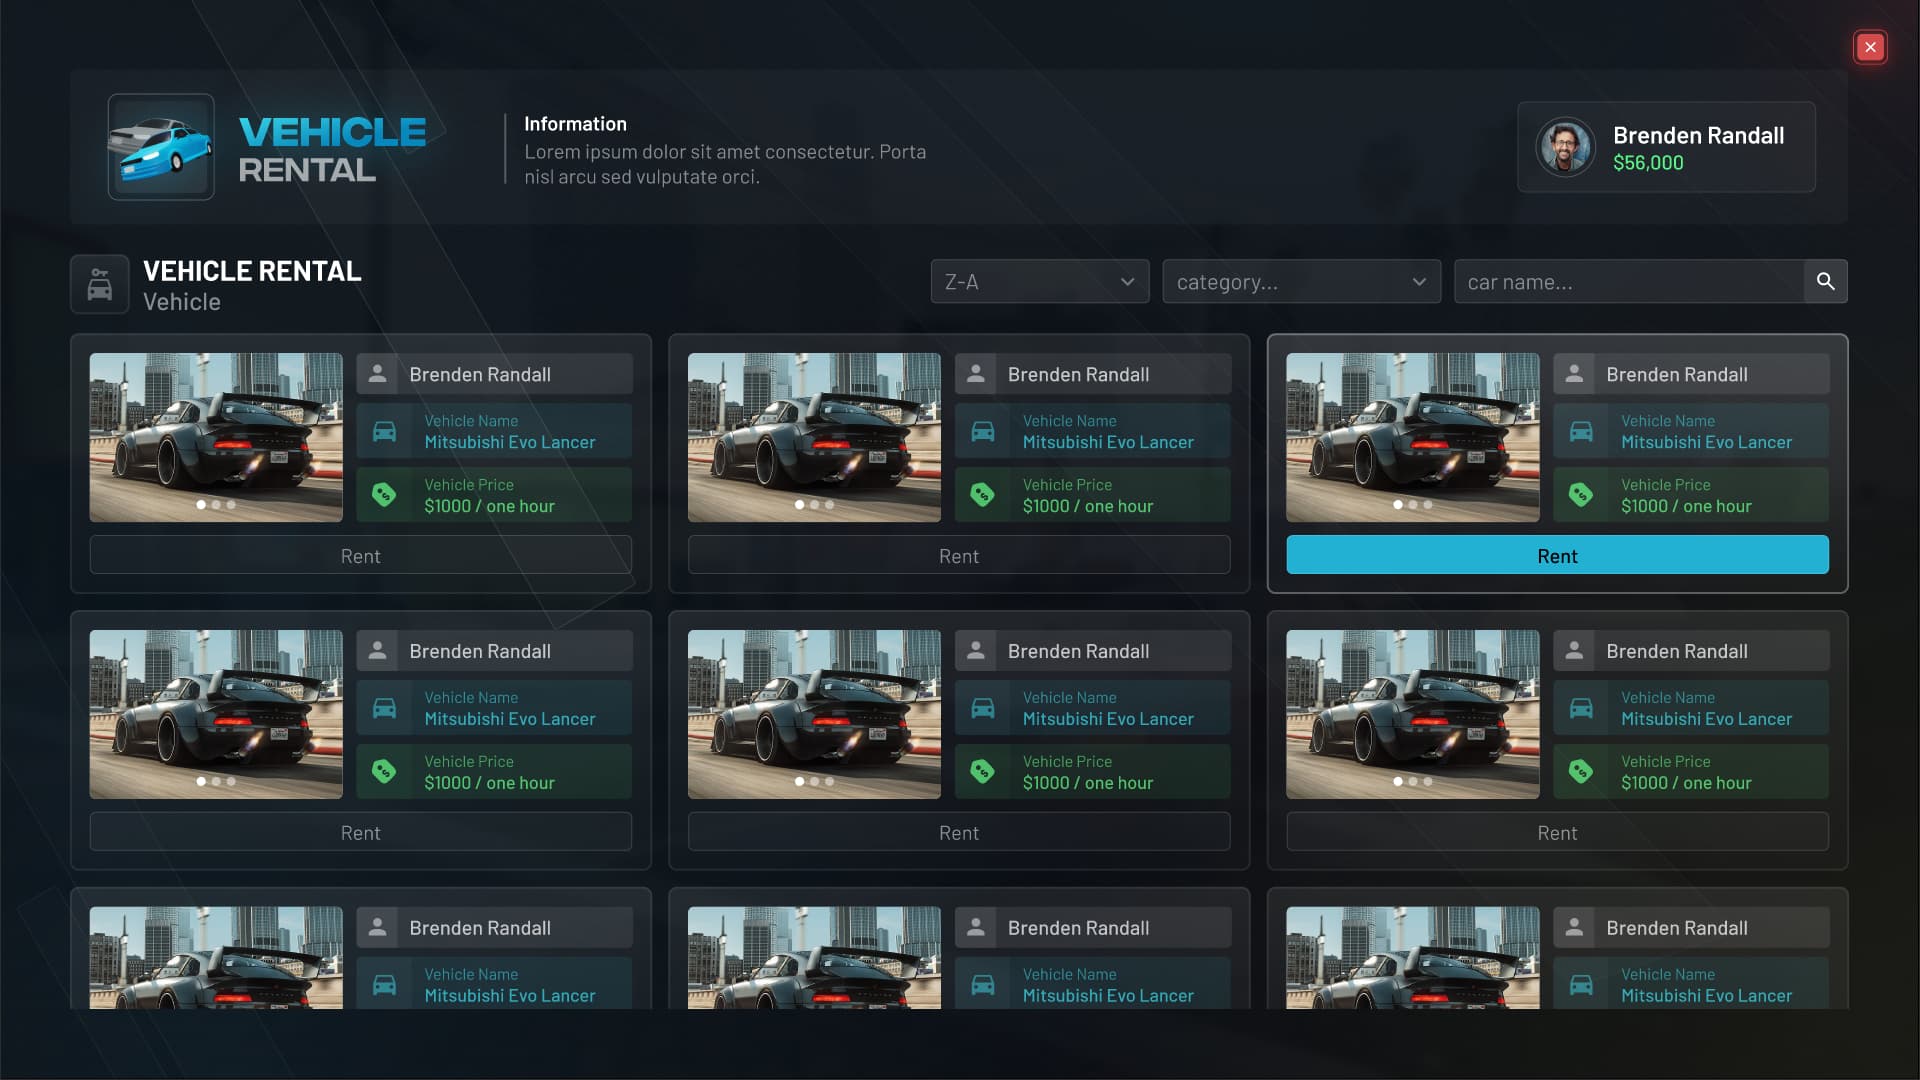Click Brenden Randall's profile avatar photo

[1565, 146]
